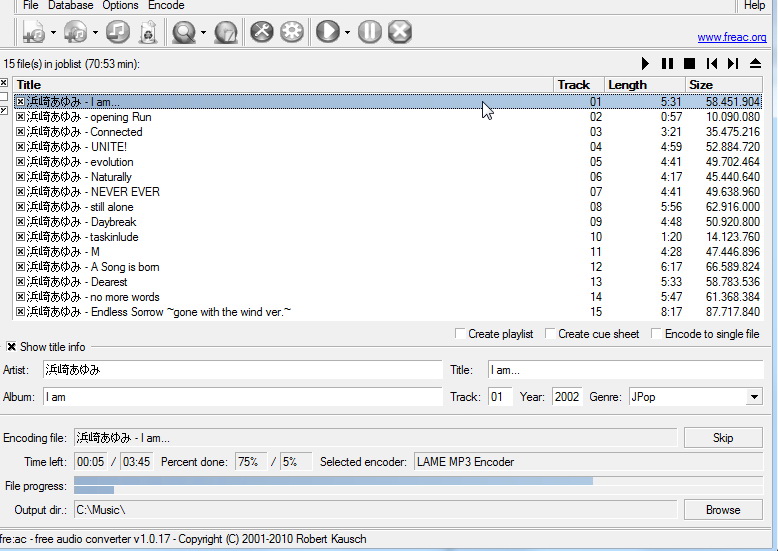
Task: Play selected track with joblist play button
Action: coord(645,64)
